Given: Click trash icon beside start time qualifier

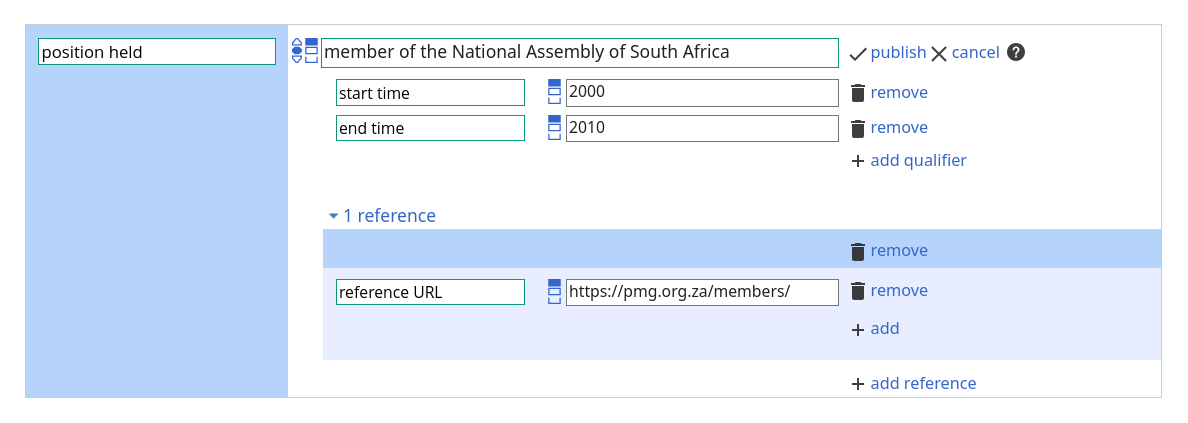Looking at the screenshot, I should pyautogui.click(x=857, y=93).
